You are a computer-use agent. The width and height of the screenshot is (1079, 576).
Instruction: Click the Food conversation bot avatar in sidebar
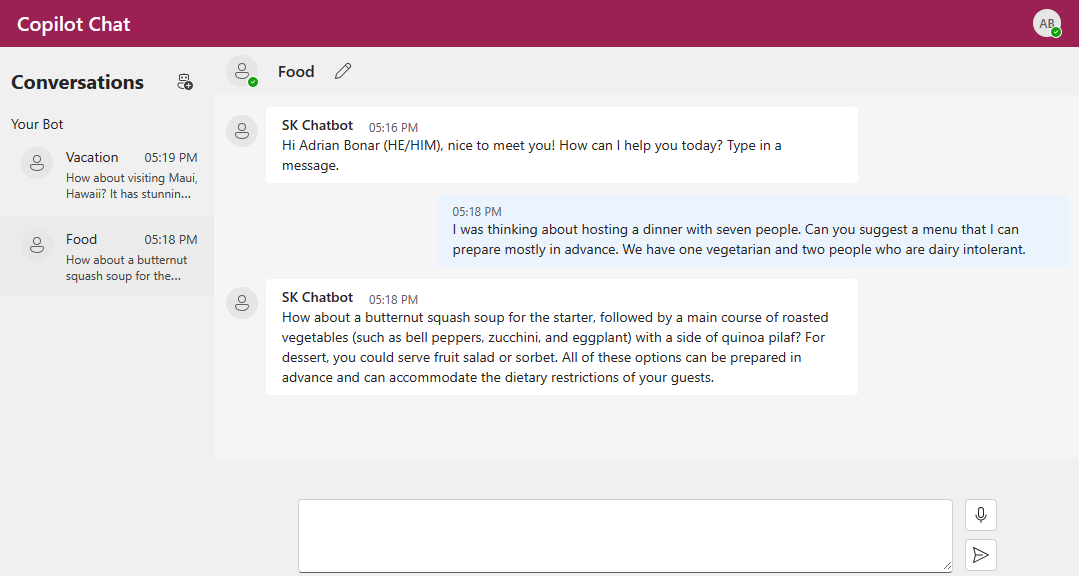coord(37,245)
